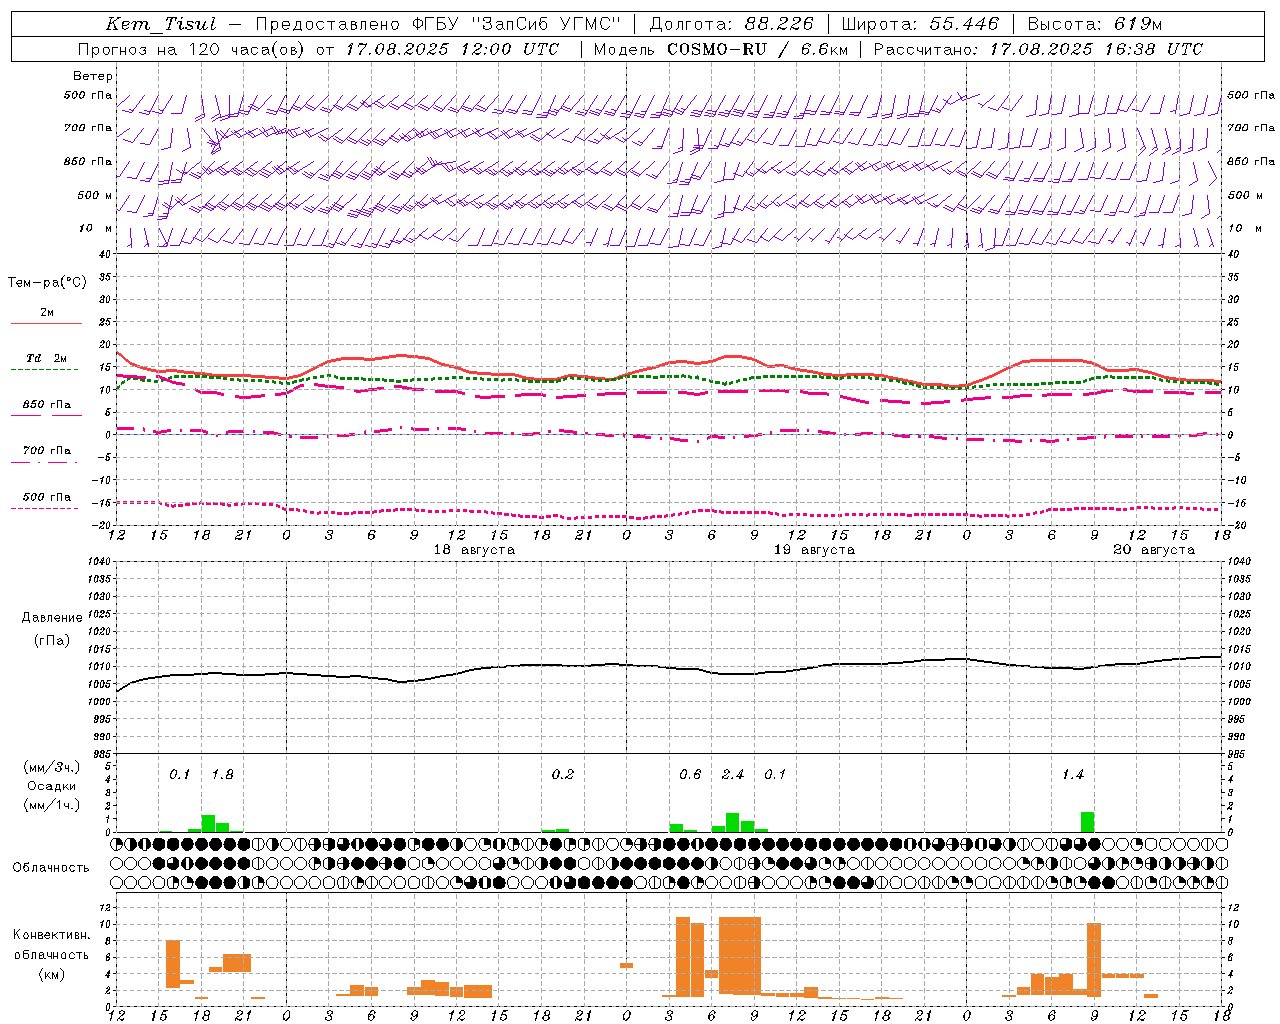1280x1024 pixels.
Task: Click the Kem_Tisul station title
Action: click(161, 24)
